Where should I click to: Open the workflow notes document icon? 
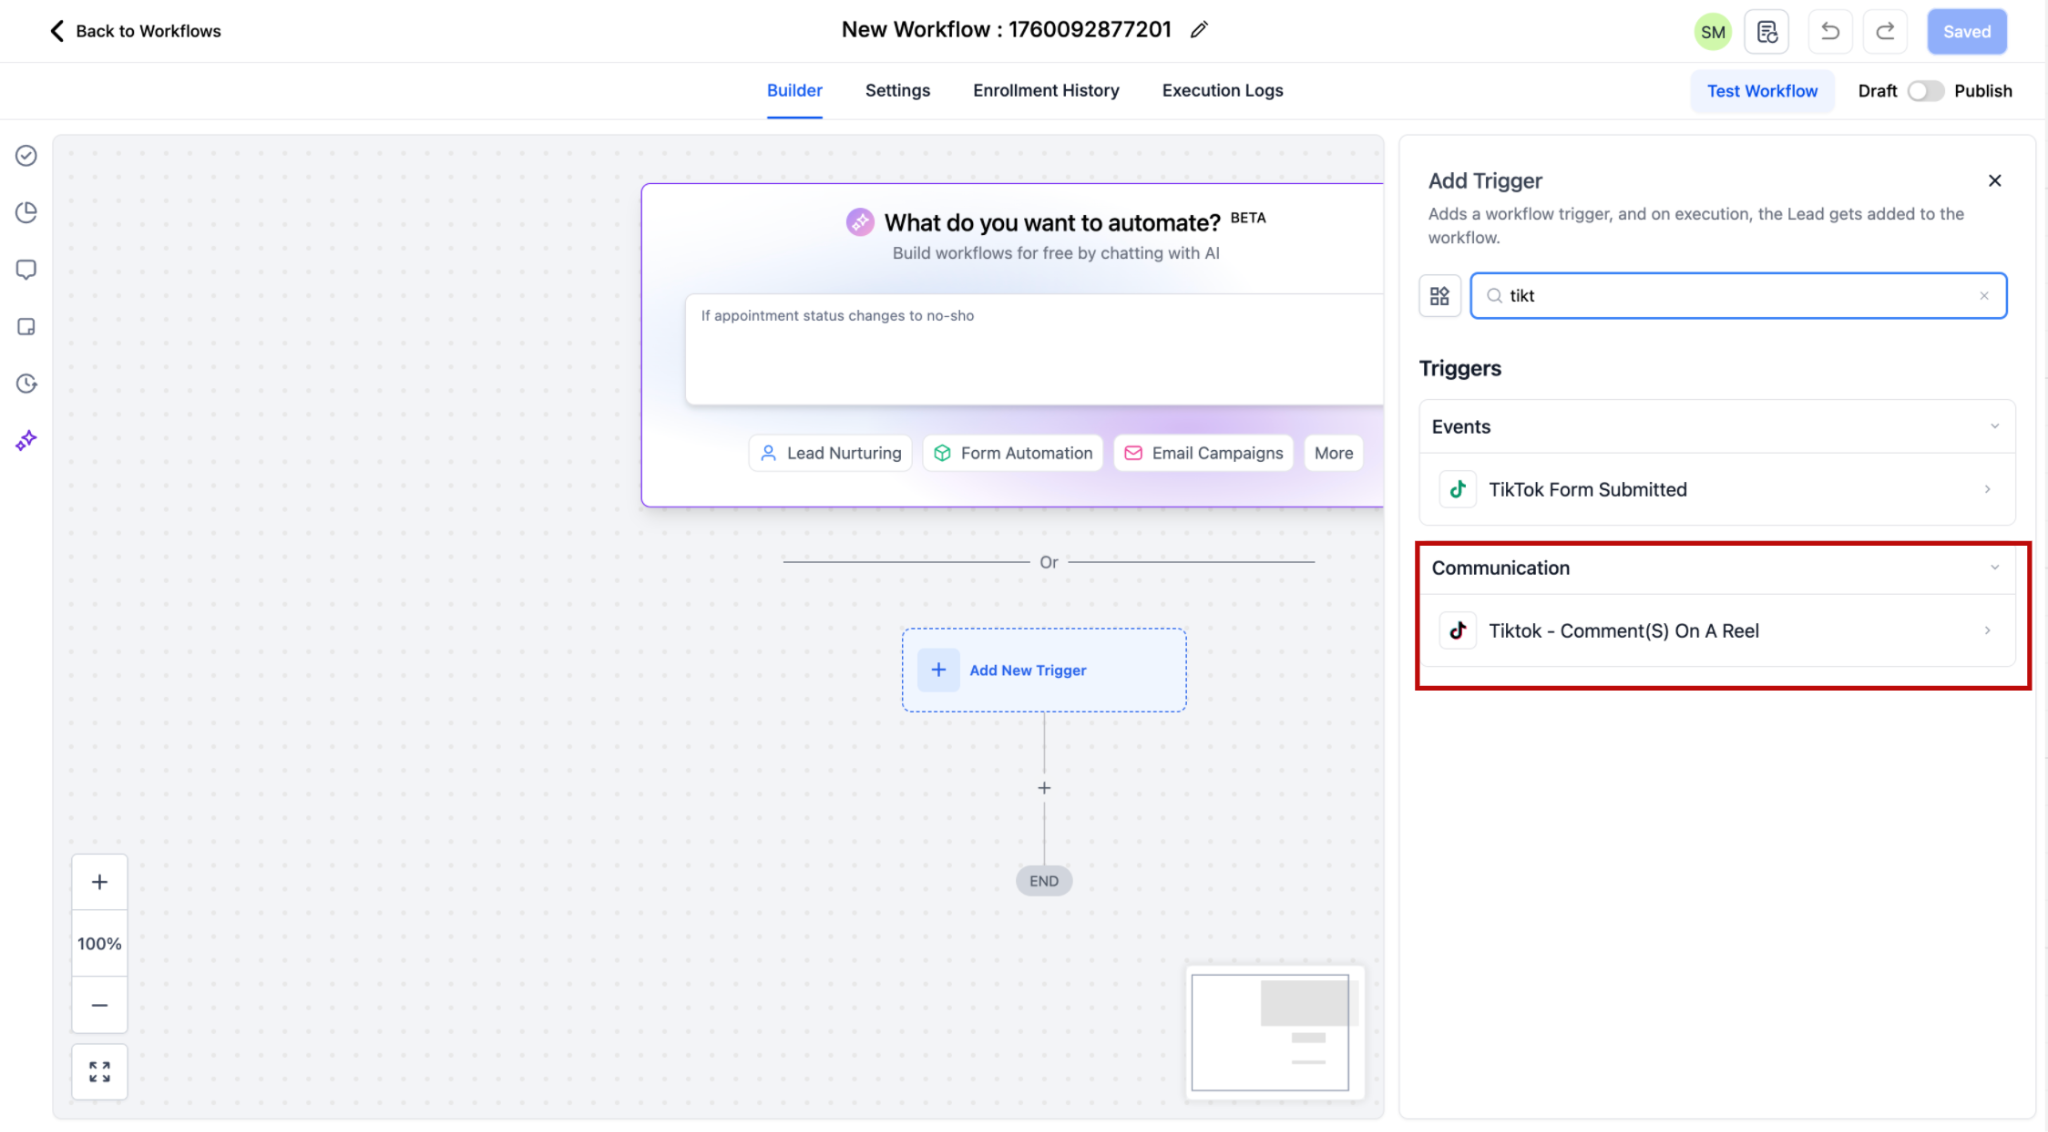tap(1766, 31)
